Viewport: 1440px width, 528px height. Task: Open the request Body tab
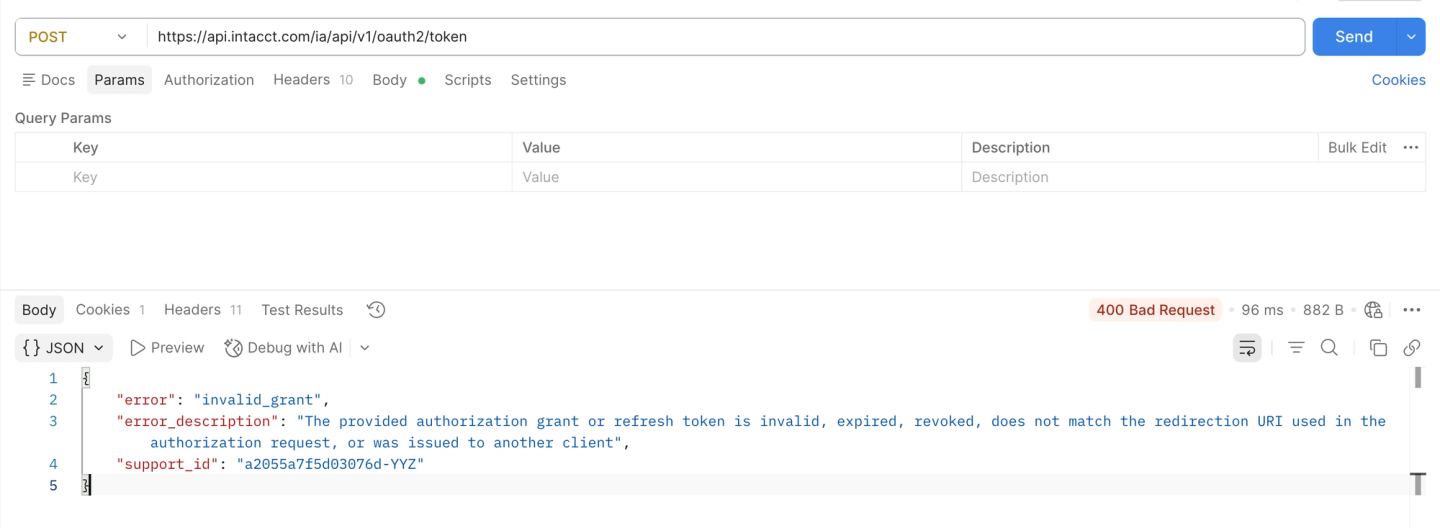click(x=398, y=80)
